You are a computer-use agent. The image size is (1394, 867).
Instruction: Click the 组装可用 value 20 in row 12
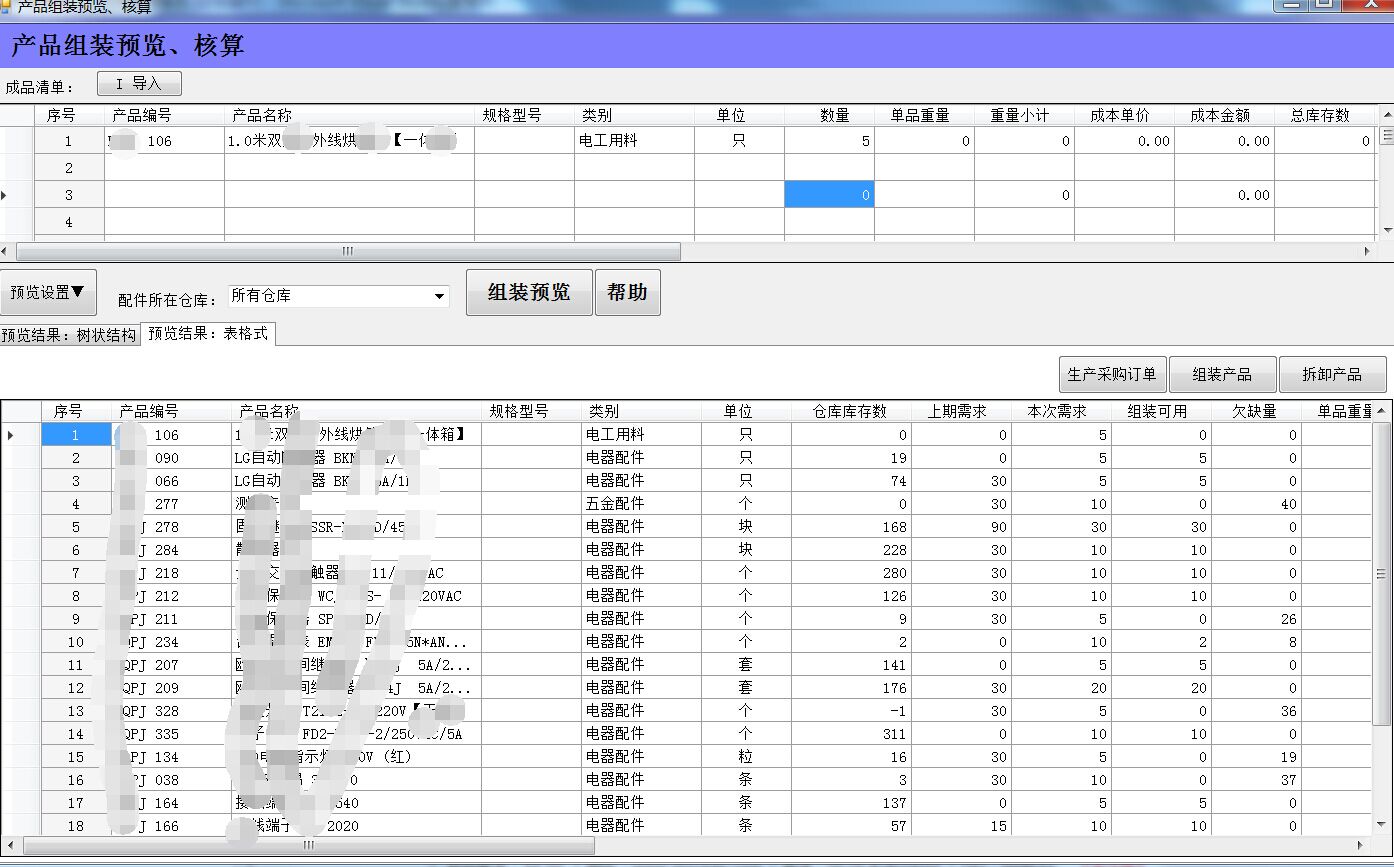[1161, 688]
